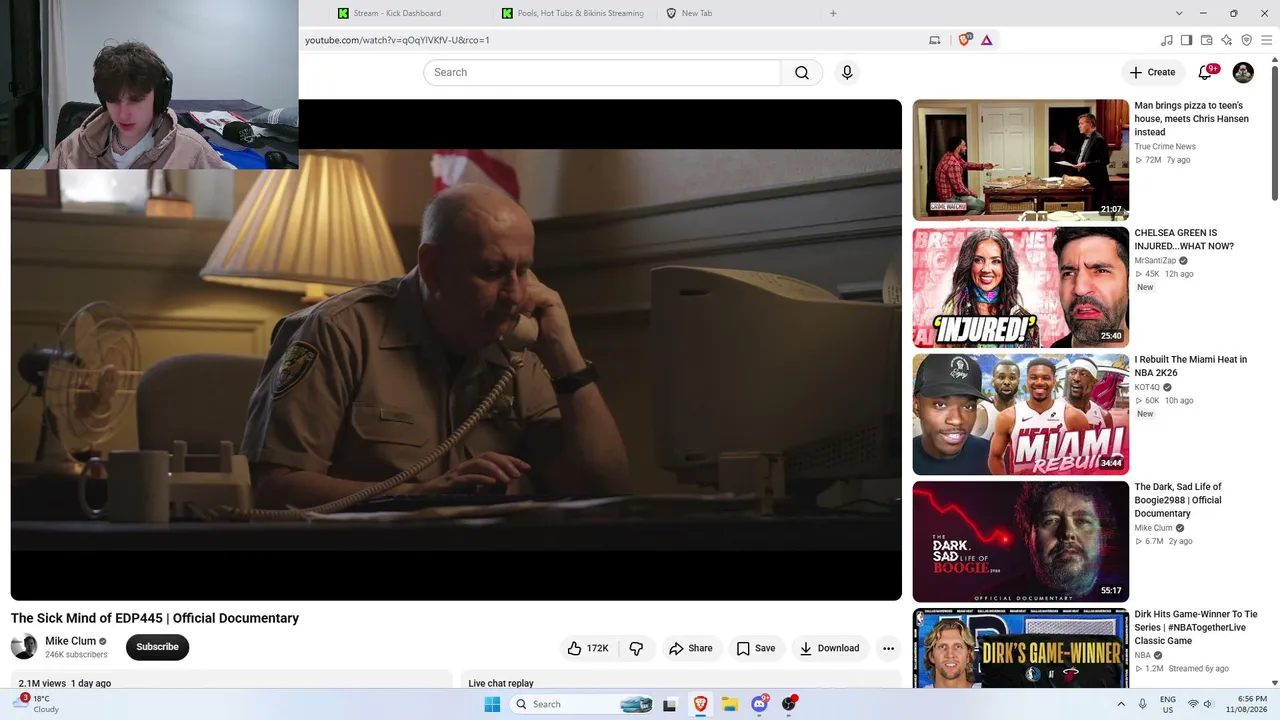Open Brave Leo AI sparkle icon
This screenshot has width=1280, height=720.
pos(1226,40)
